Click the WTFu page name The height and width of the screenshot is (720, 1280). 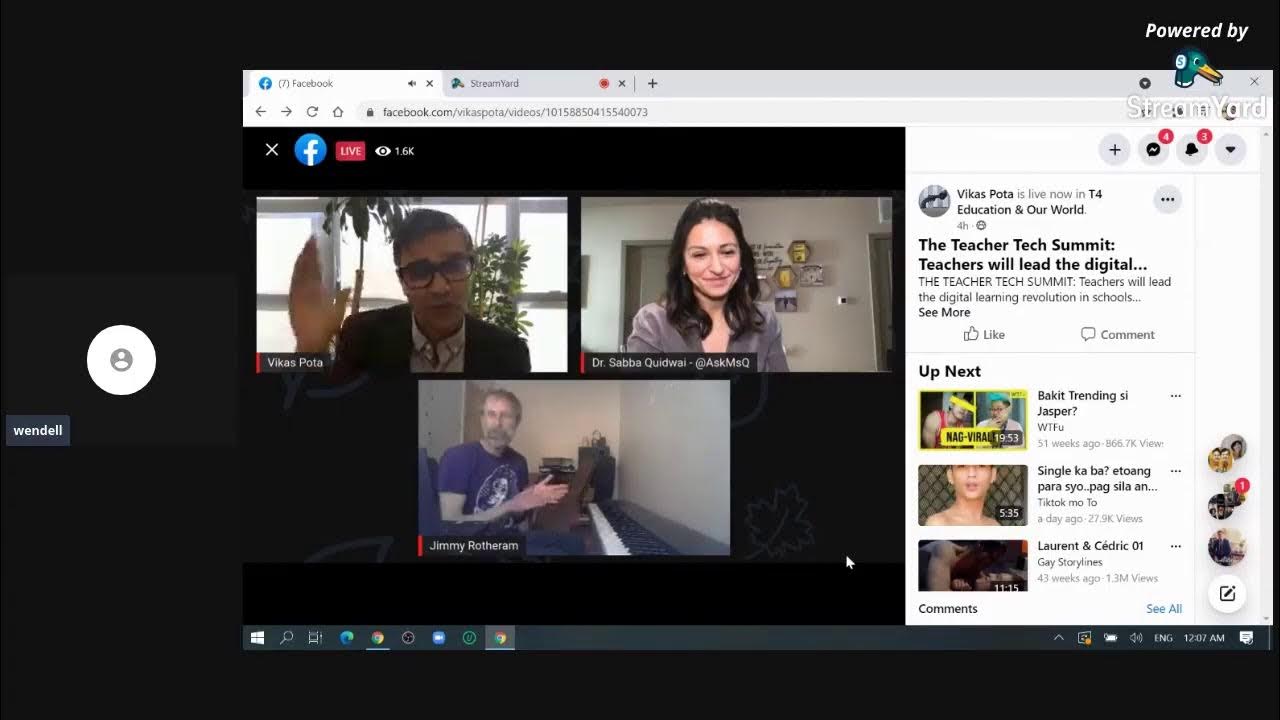(1051, 427)
